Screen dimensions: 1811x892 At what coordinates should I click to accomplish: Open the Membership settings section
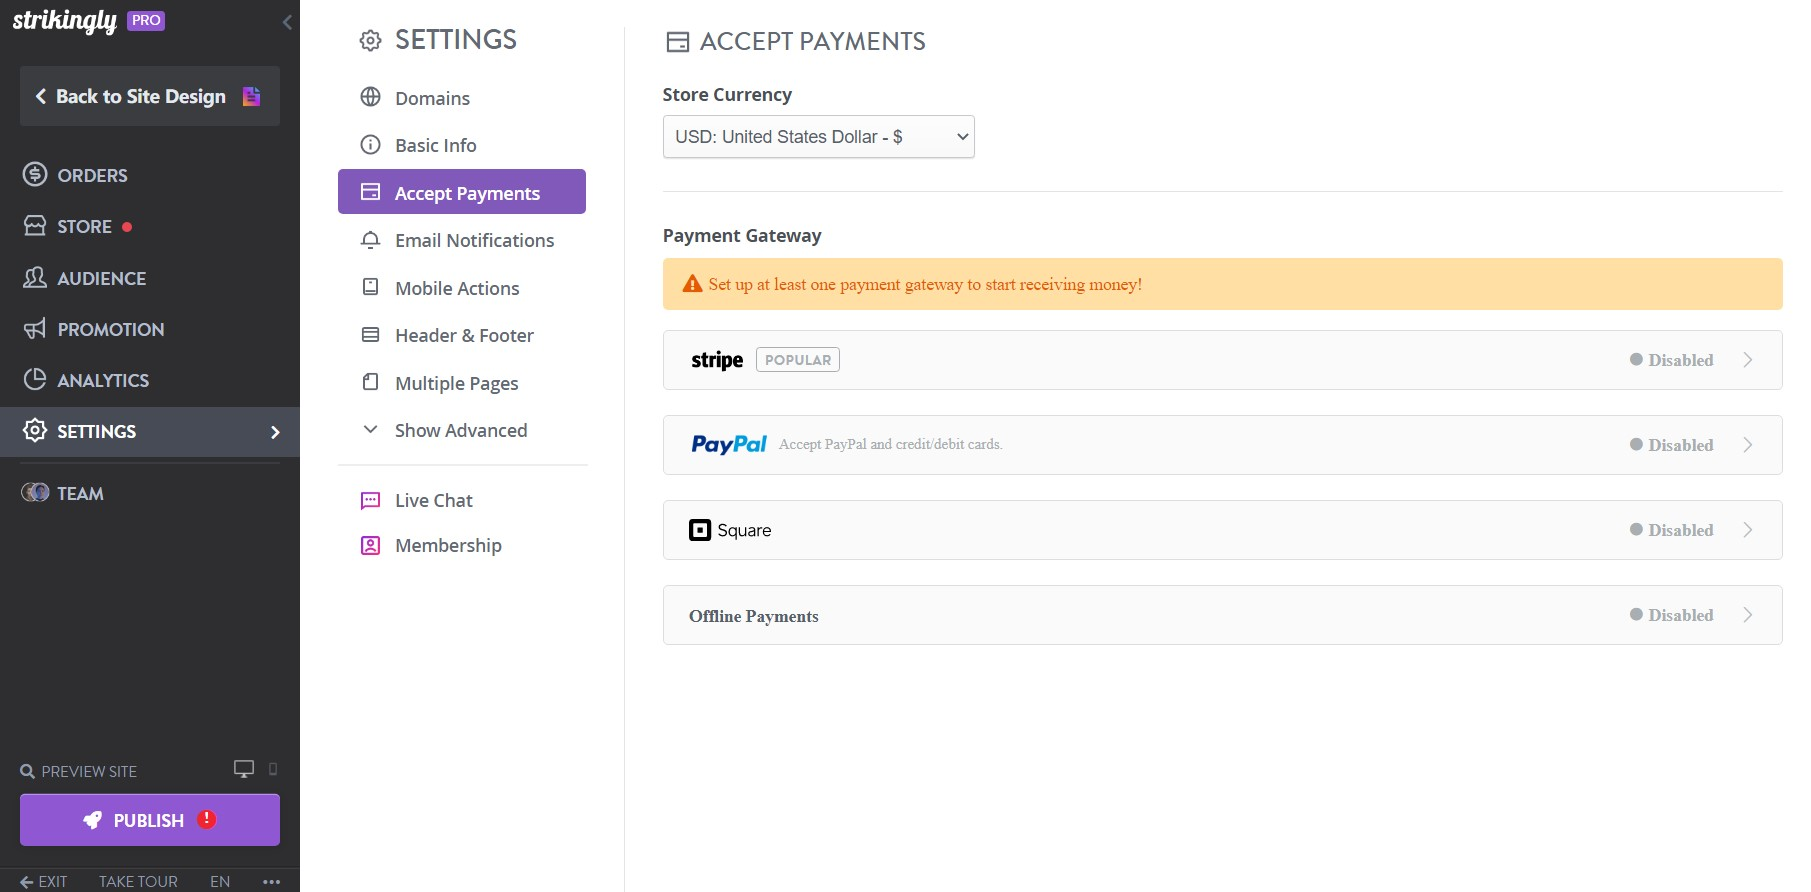(448, 545)
